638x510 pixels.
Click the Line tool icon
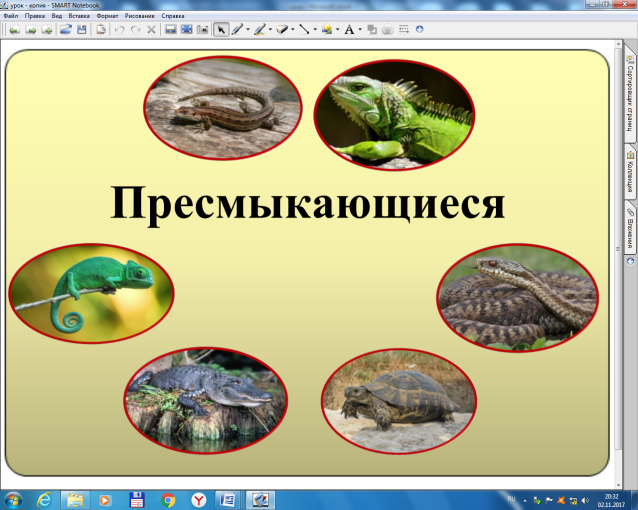(x=305, y=30)
